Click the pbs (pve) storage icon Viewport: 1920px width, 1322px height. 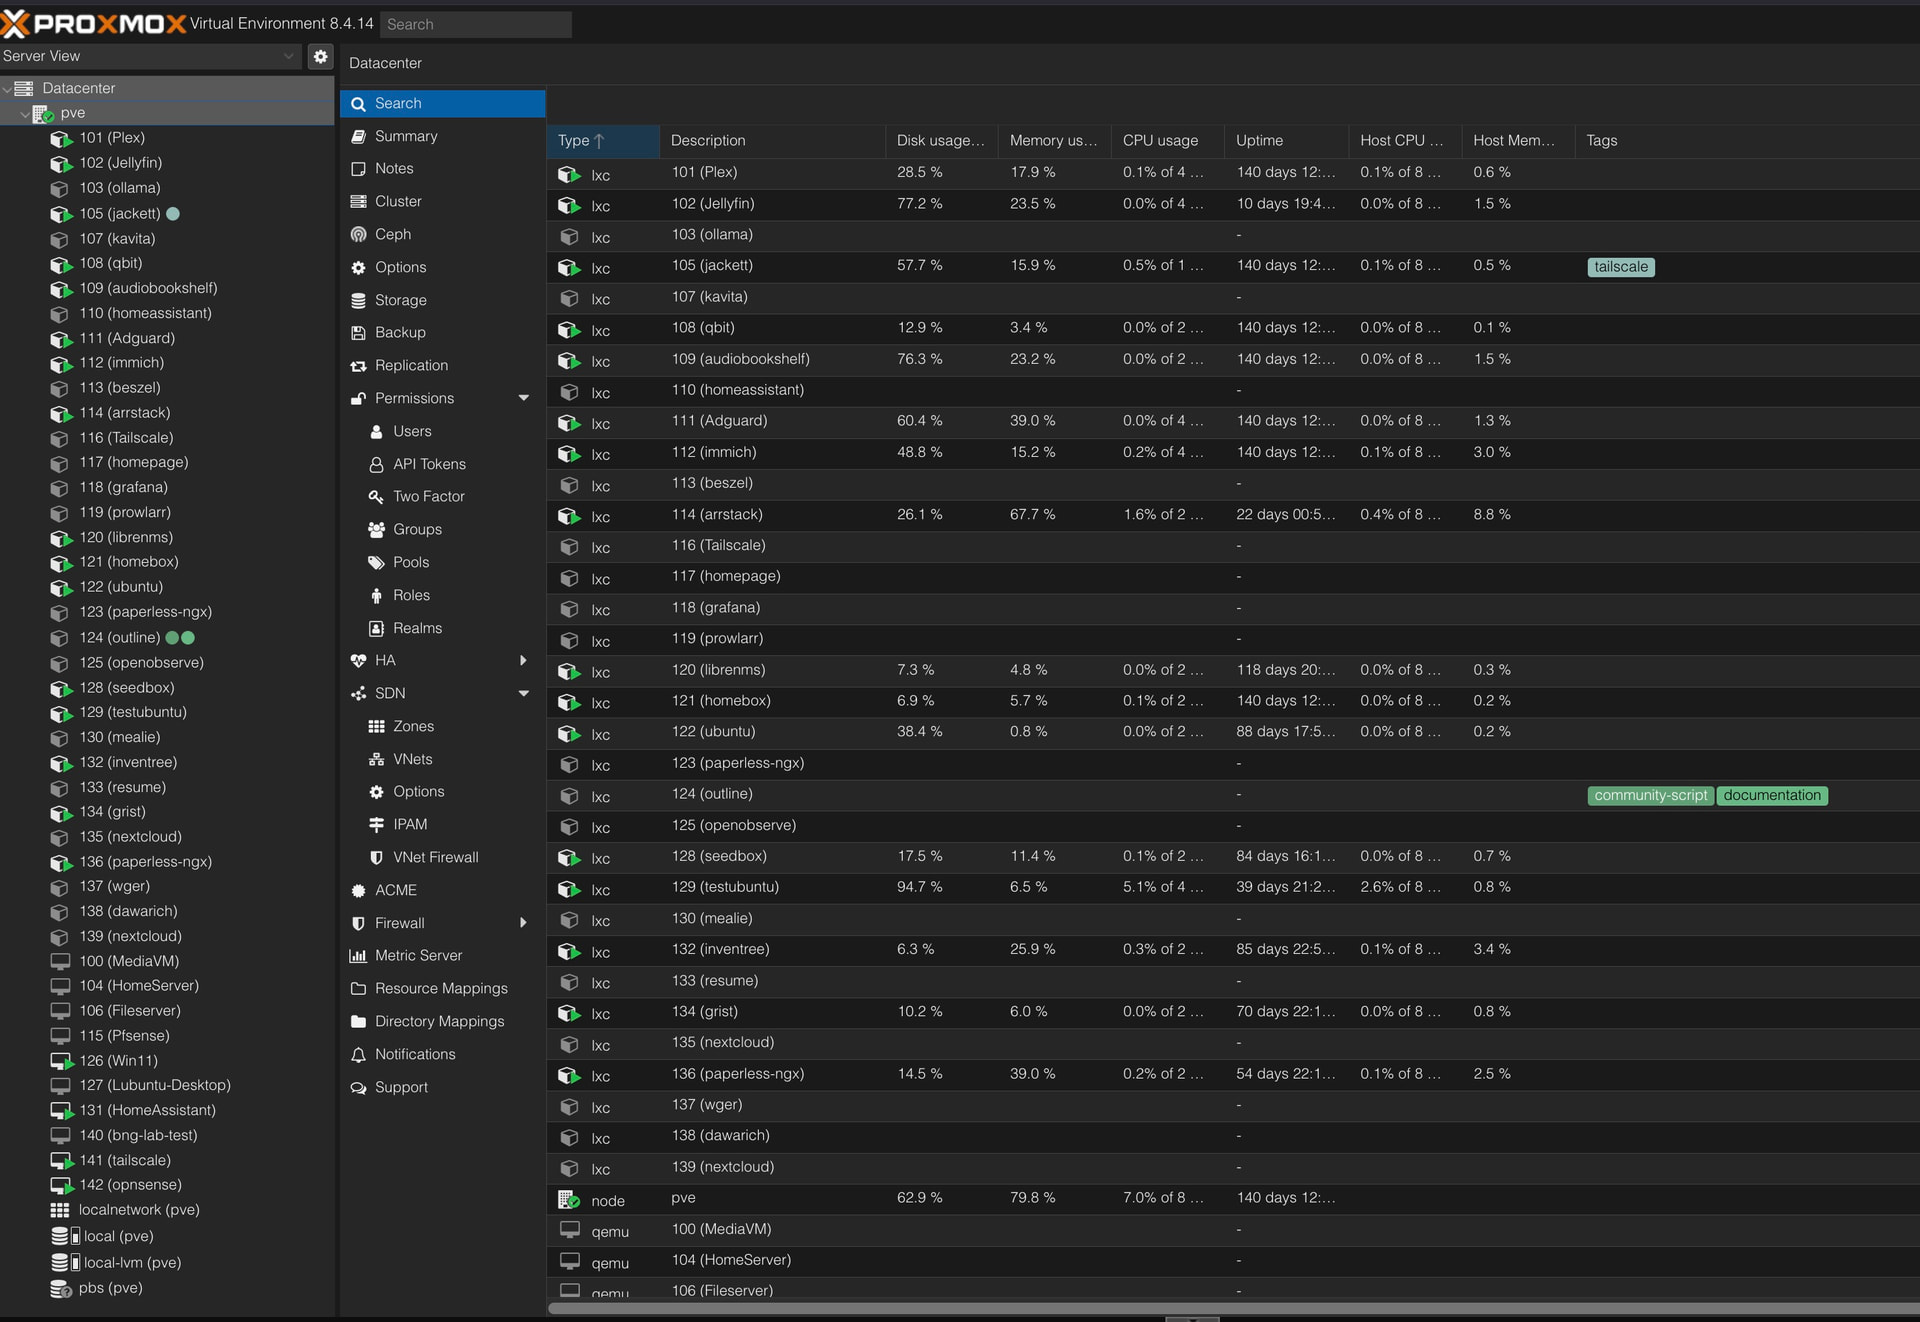coord(60,1288)
